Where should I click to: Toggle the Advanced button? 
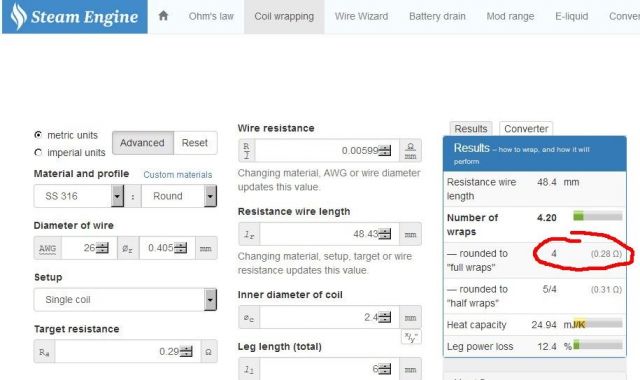click(x=142, y=143)
